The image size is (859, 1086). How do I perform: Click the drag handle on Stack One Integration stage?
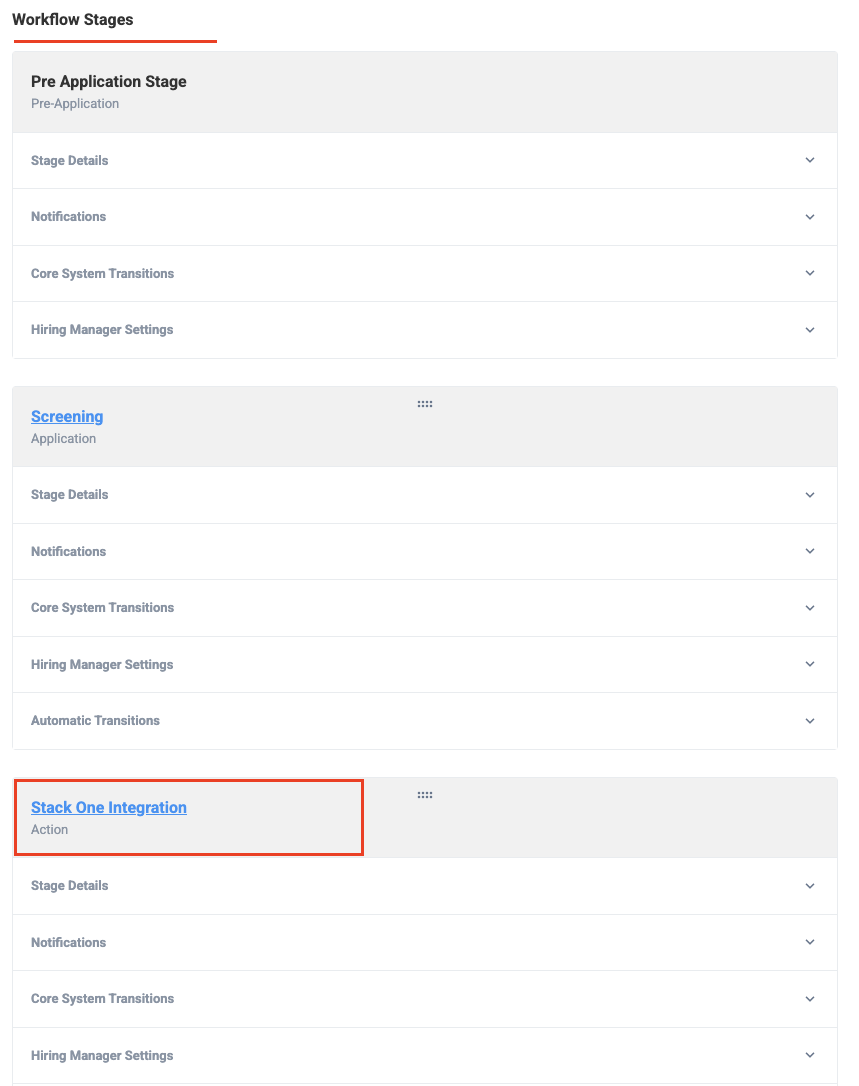(425, 795)
